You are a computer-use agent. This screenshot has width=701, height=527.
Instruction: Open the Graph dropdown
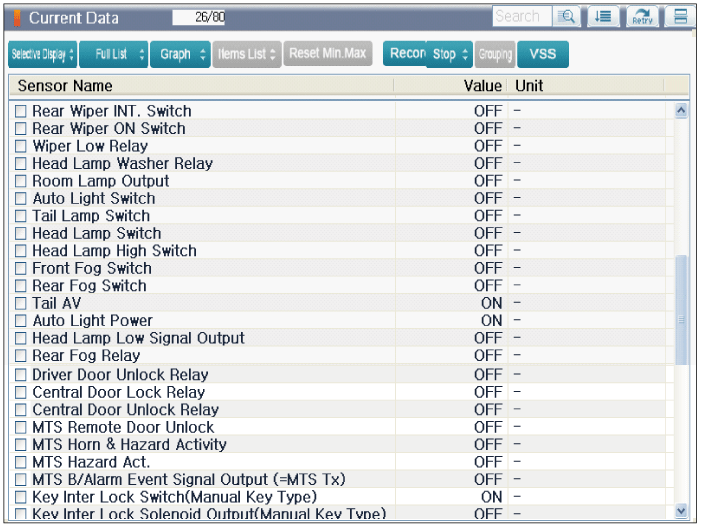(x=182, y=54)
